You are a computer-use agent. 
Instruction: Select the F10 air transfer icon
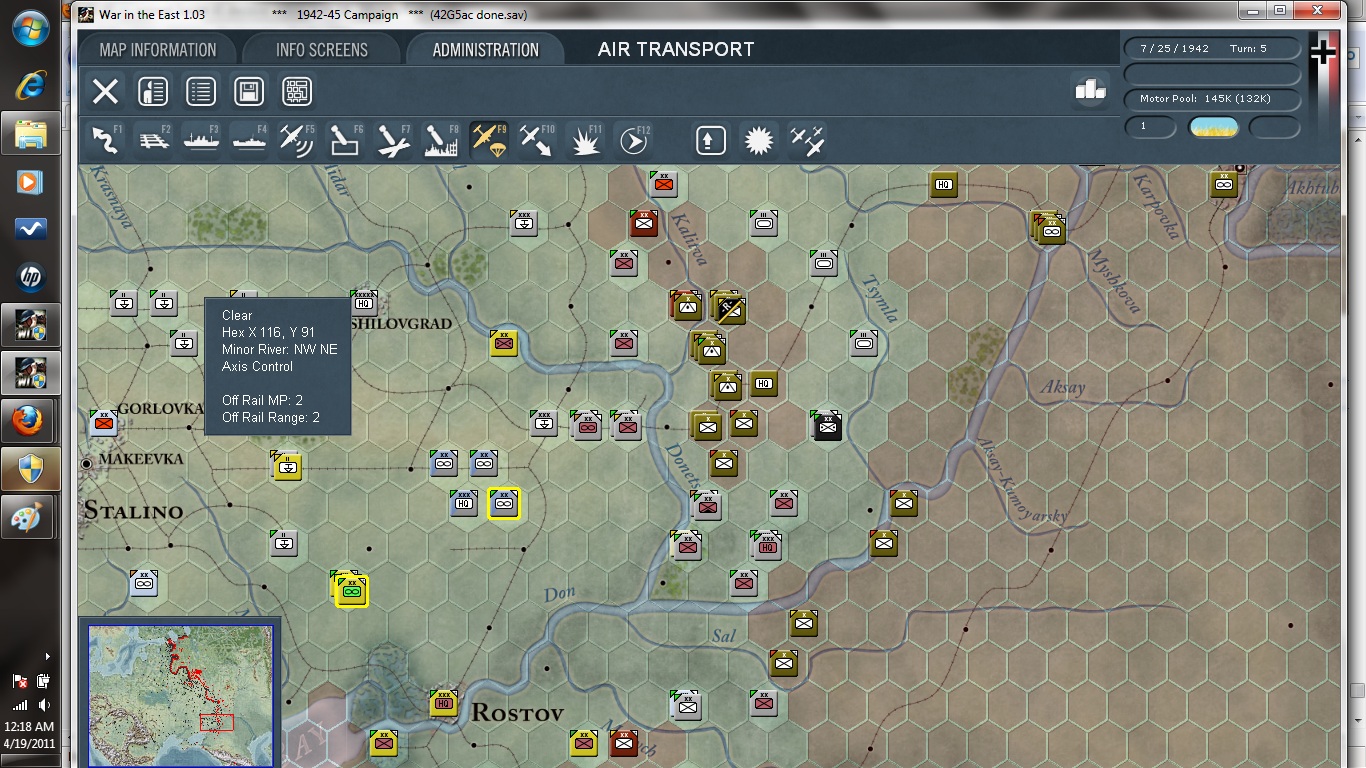[537, 140]
